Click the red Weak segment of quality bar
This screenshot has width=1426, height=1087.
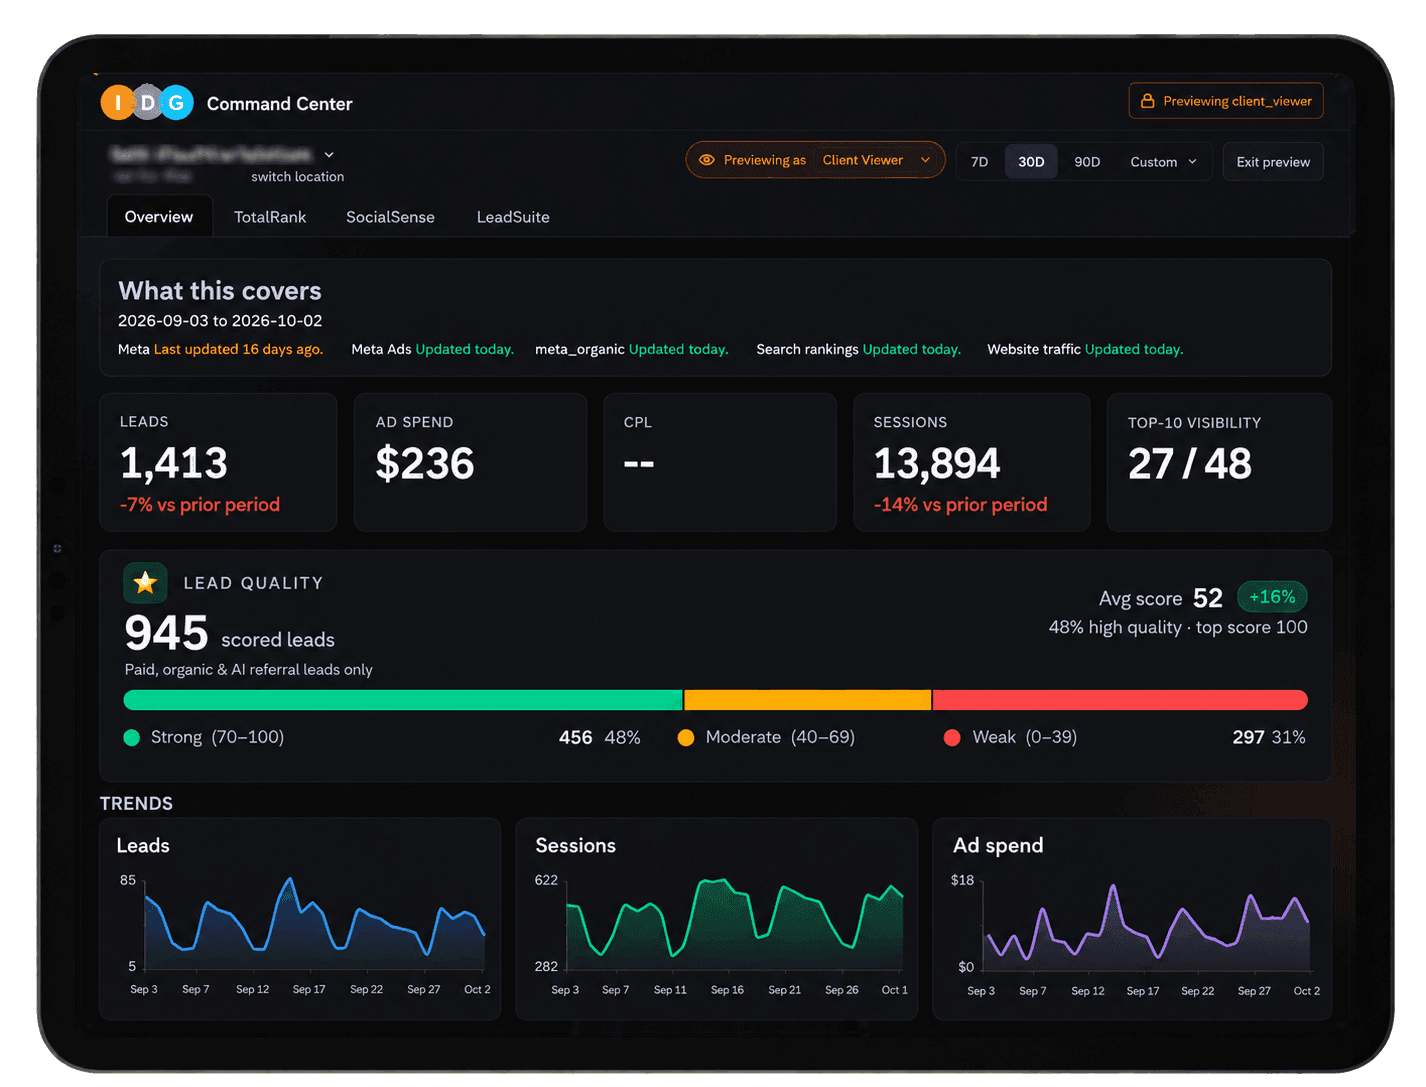1120,700
